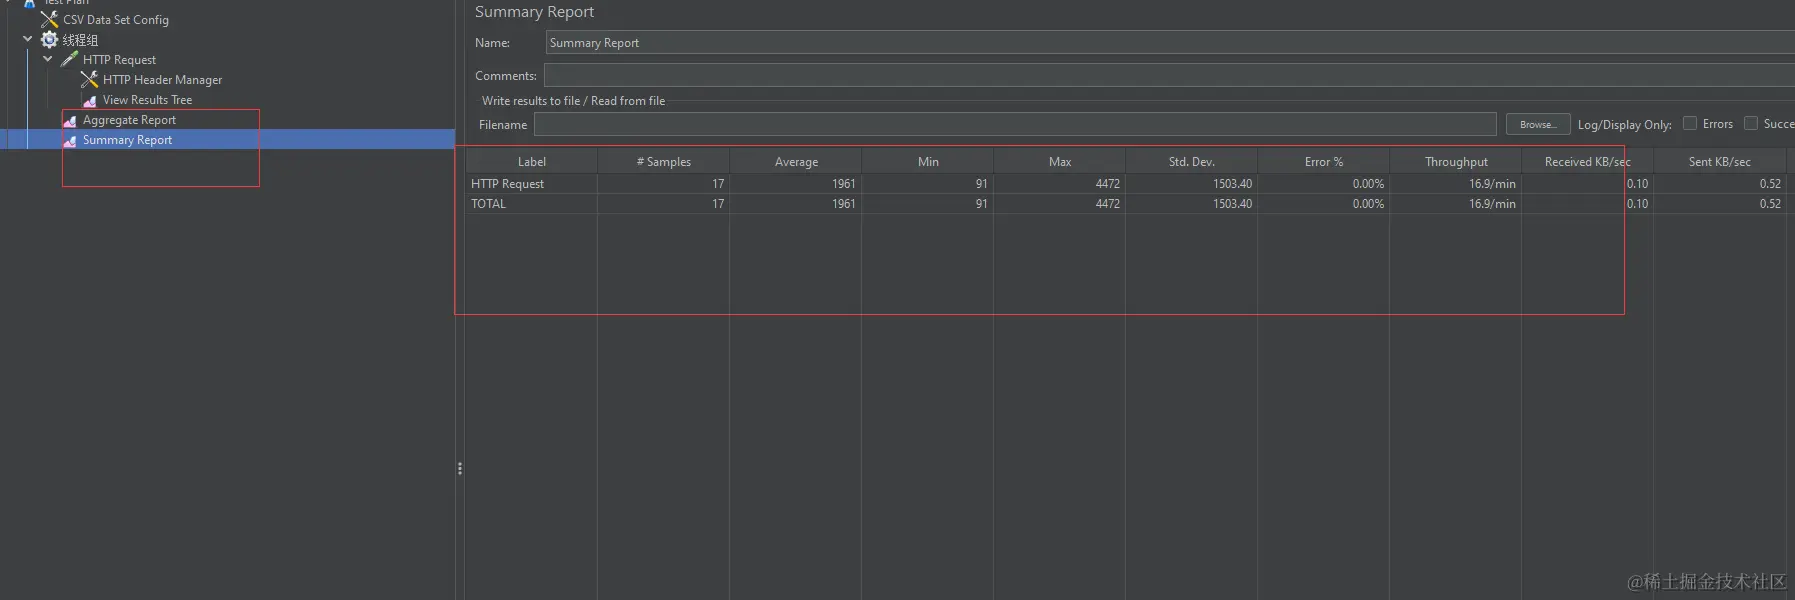Click the HTTP Request pipette icon
Image resolution: width=1795 pixels, height=600 pixels.
pos(69,59)
